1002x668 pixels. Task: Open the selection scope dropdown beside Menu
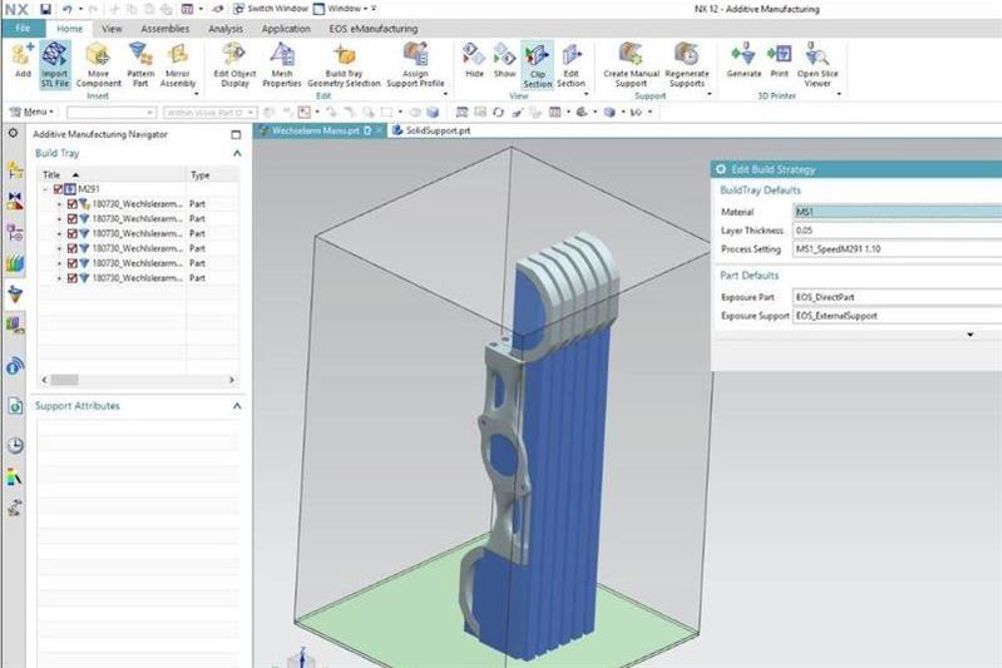112,113
